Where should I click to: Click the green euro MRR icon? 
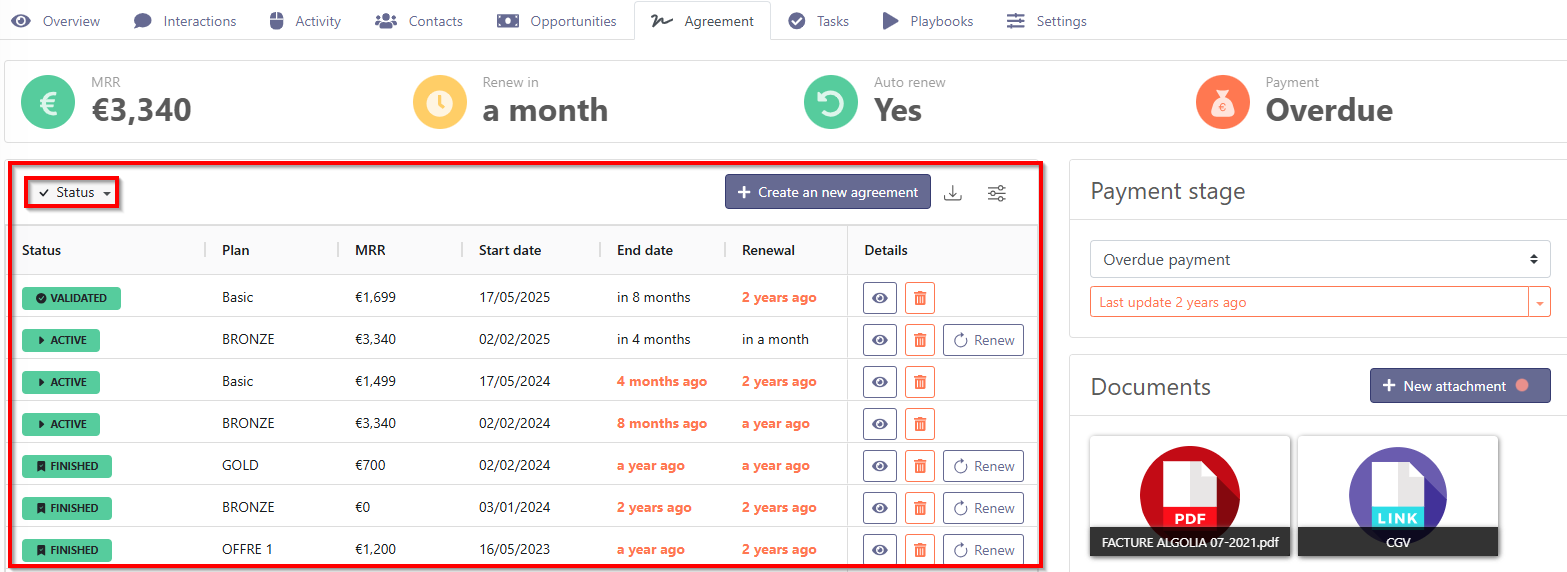tap(48, 102)
